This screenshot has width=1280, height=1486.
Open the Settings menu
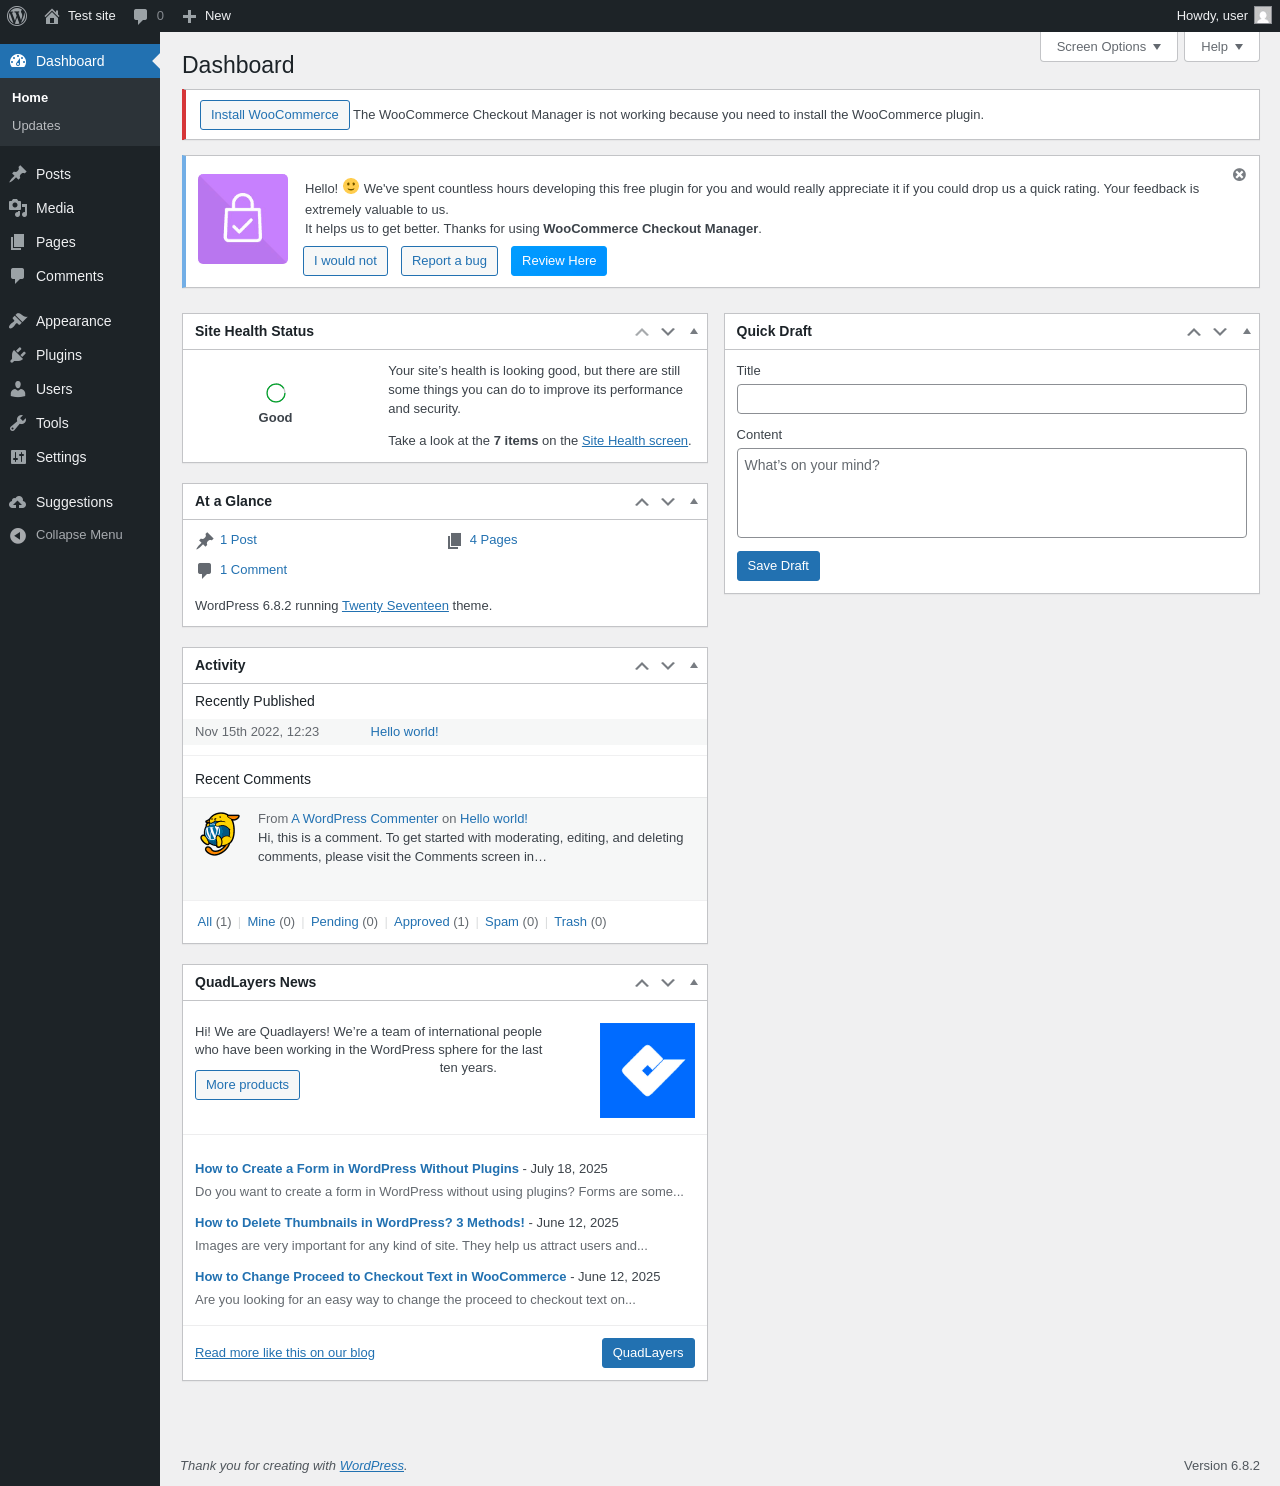click(80, 457)
